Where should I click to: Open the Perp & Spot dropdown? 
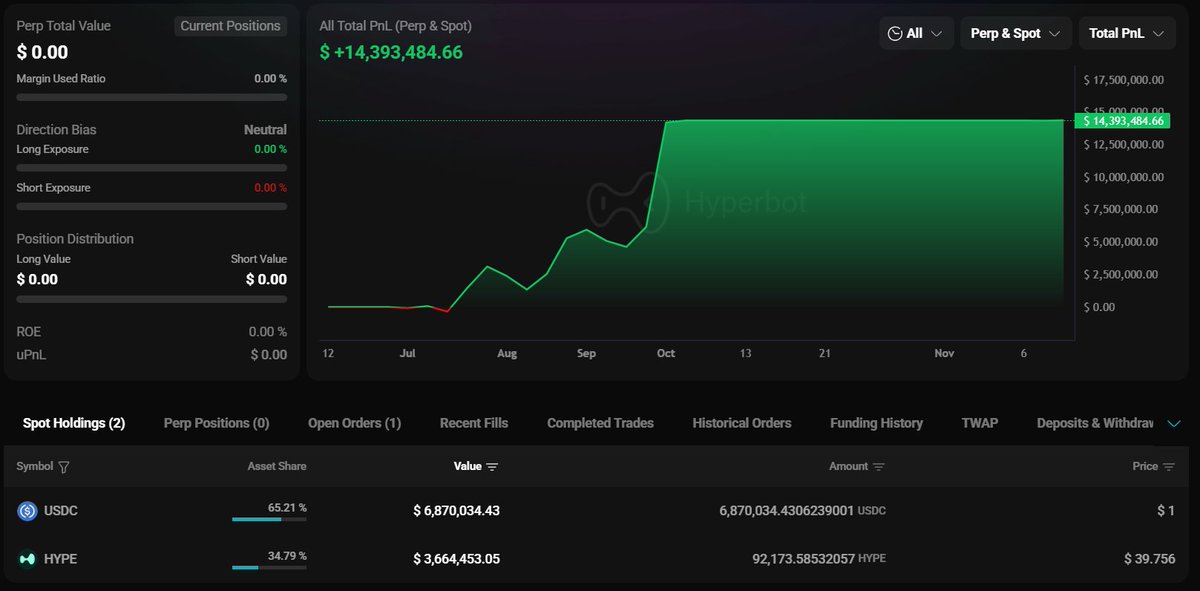(1016, 33)
